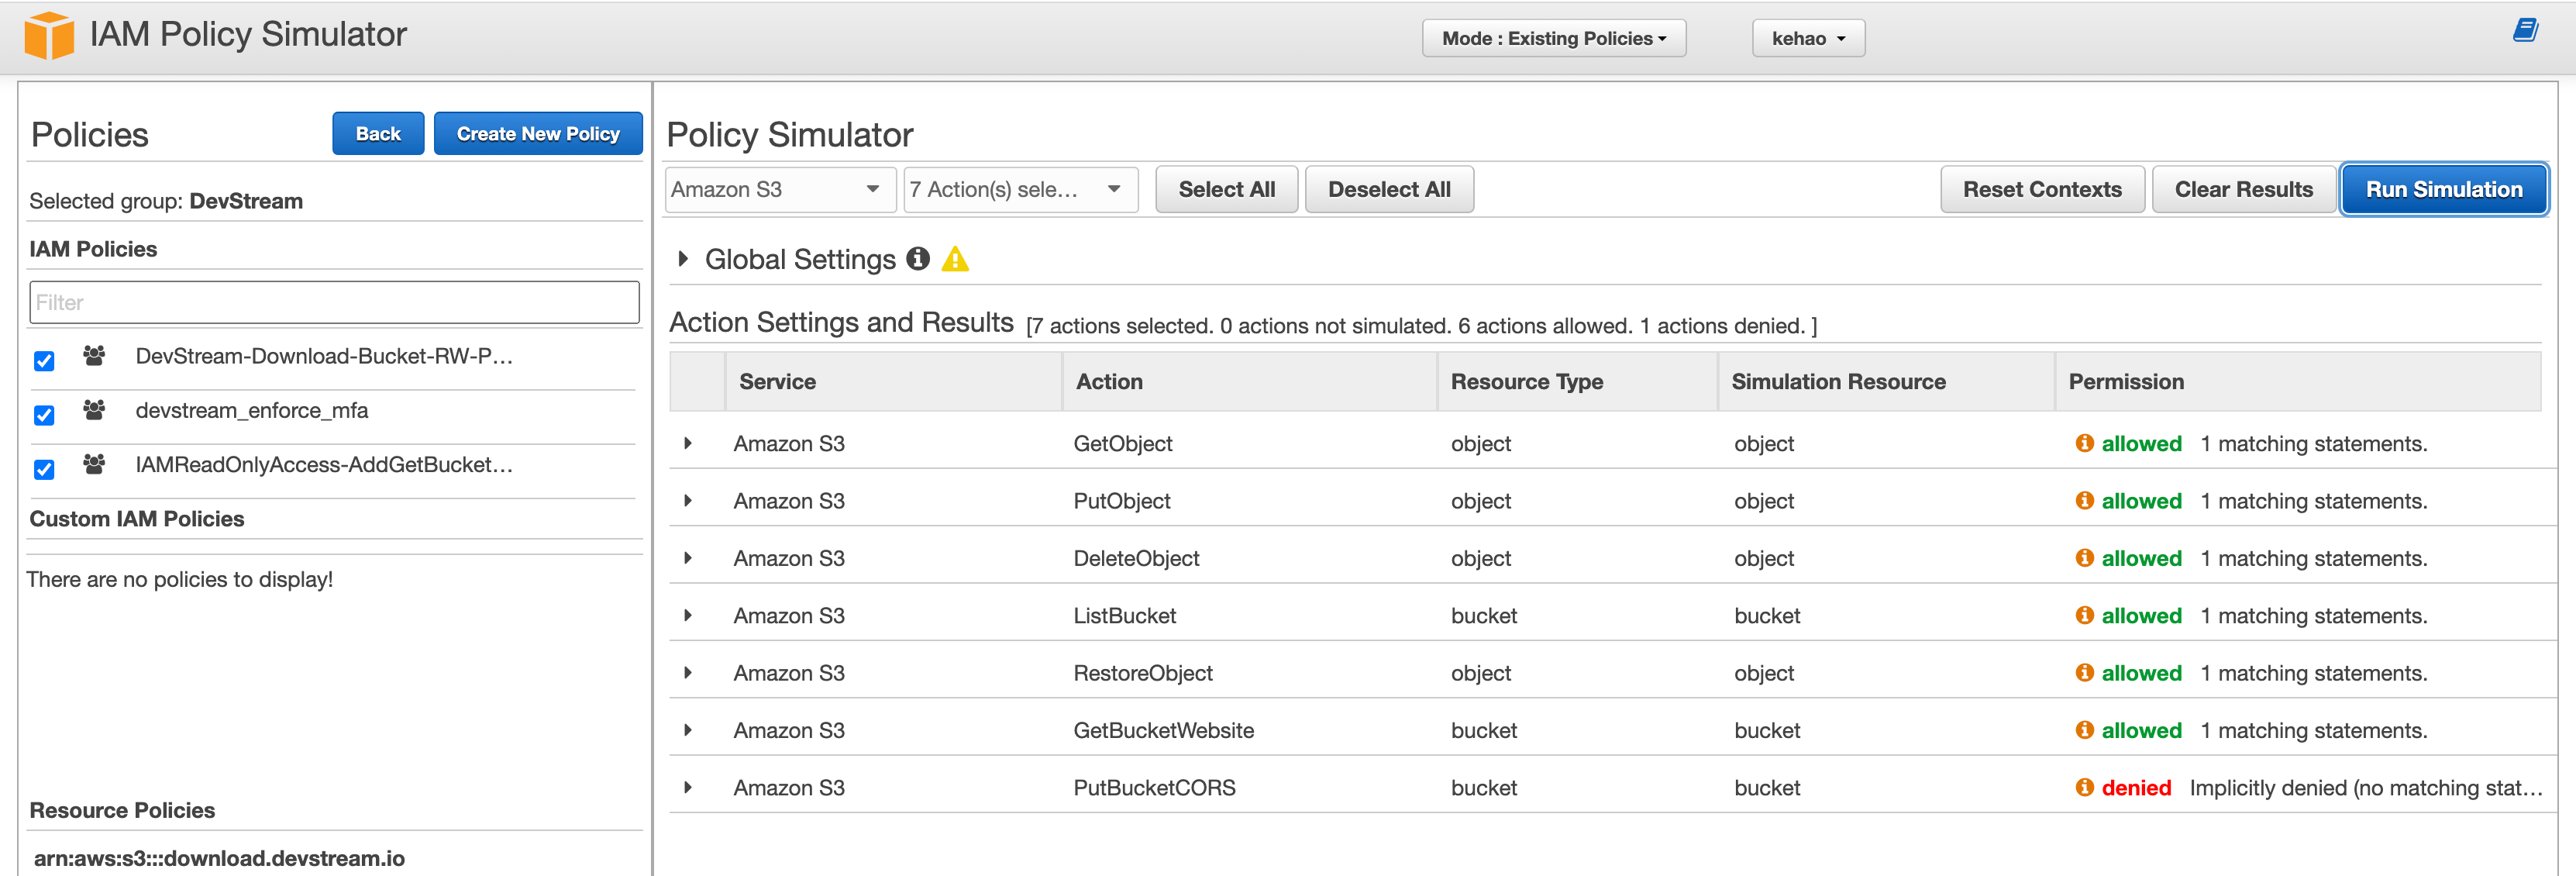Viewport: 2576px width, 876px height.
Task: Click 'Selected group: DevStream' text
Action: pyautogui.click(x=166, y=201)
